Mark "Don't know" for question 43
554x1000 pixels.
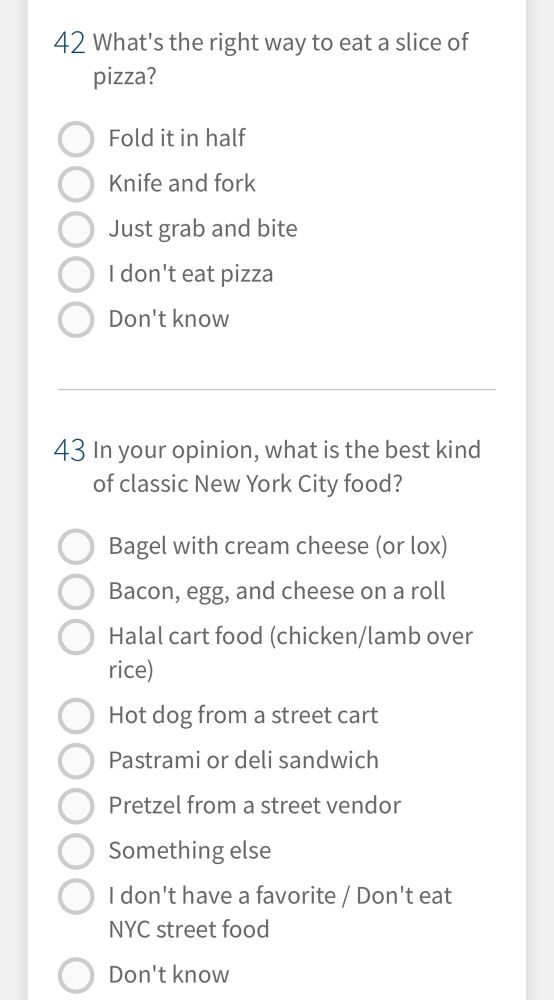(x=76, y=975)
